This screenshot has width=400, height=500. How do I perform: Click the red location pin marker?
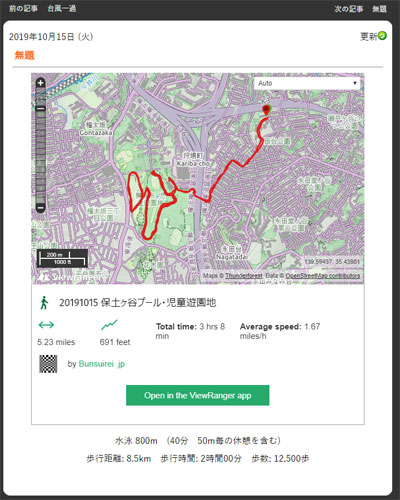266,110
